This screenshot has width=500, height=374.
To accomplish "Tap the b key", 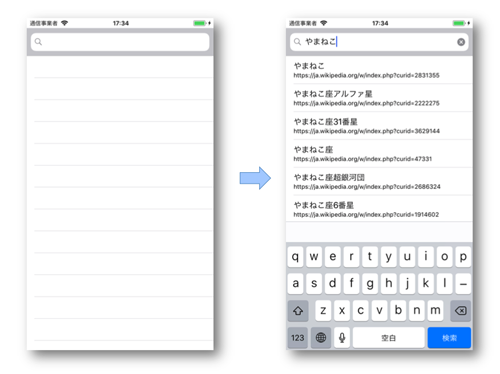I will 398,311.
